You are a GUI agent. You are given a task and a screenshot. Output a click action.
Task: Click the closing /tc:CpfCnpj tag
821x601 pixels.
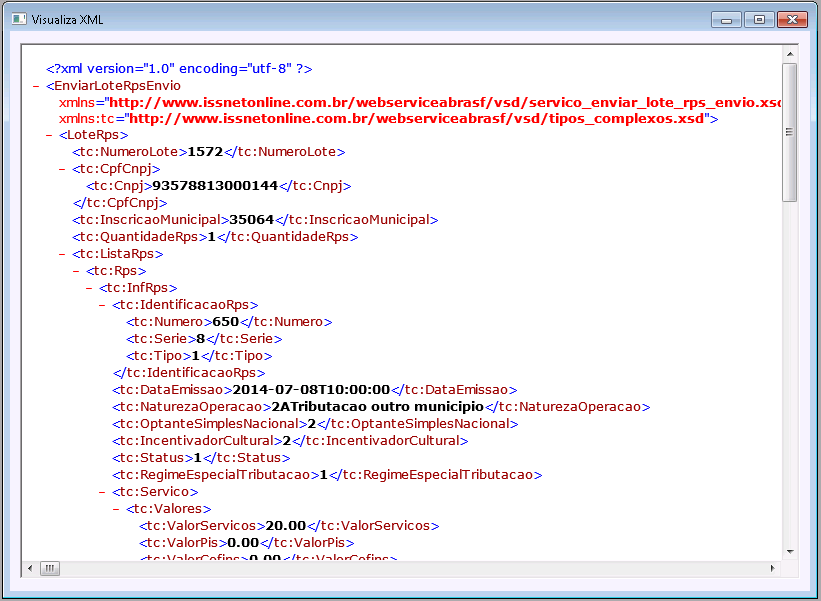[120, 203]
